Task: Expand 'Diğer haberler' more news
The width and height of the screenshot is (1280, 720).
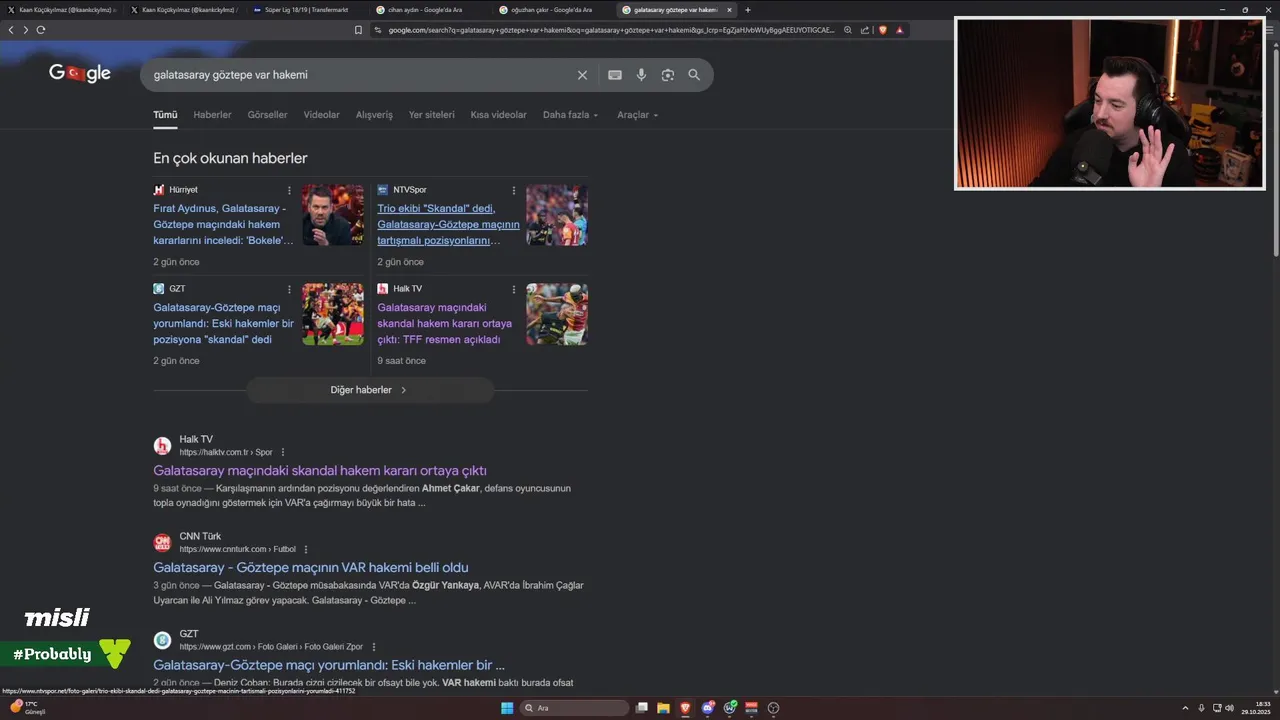Action: pos(369,390)
